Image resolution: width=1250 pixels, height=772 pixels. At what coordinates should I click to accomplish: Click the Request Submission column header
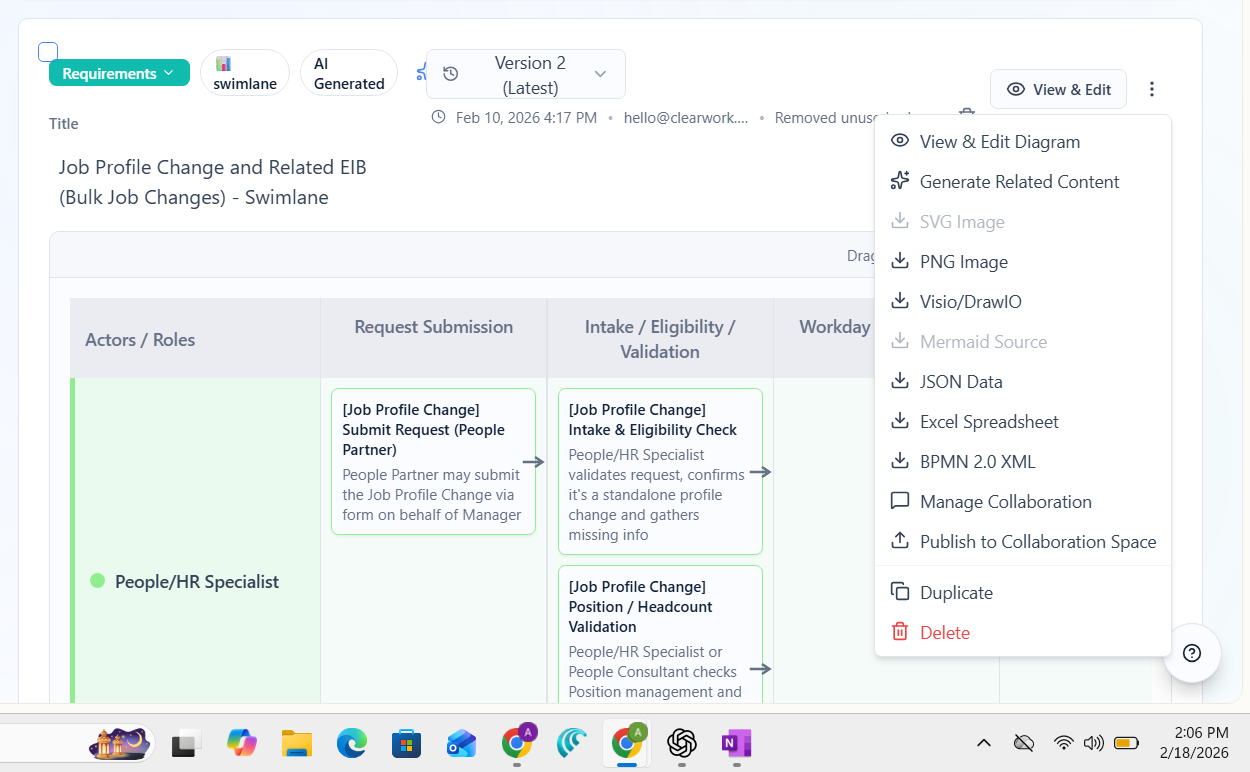(x=434, y=327)
